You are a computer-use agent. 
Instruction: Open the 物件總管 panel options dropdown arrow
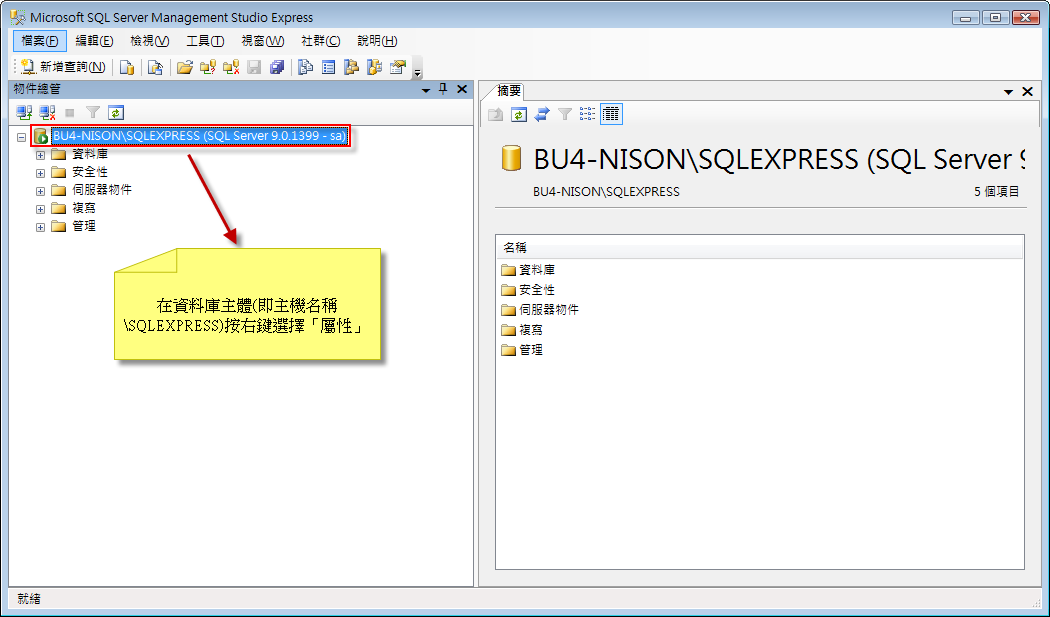pyautogui.click(x=426, y=88)
